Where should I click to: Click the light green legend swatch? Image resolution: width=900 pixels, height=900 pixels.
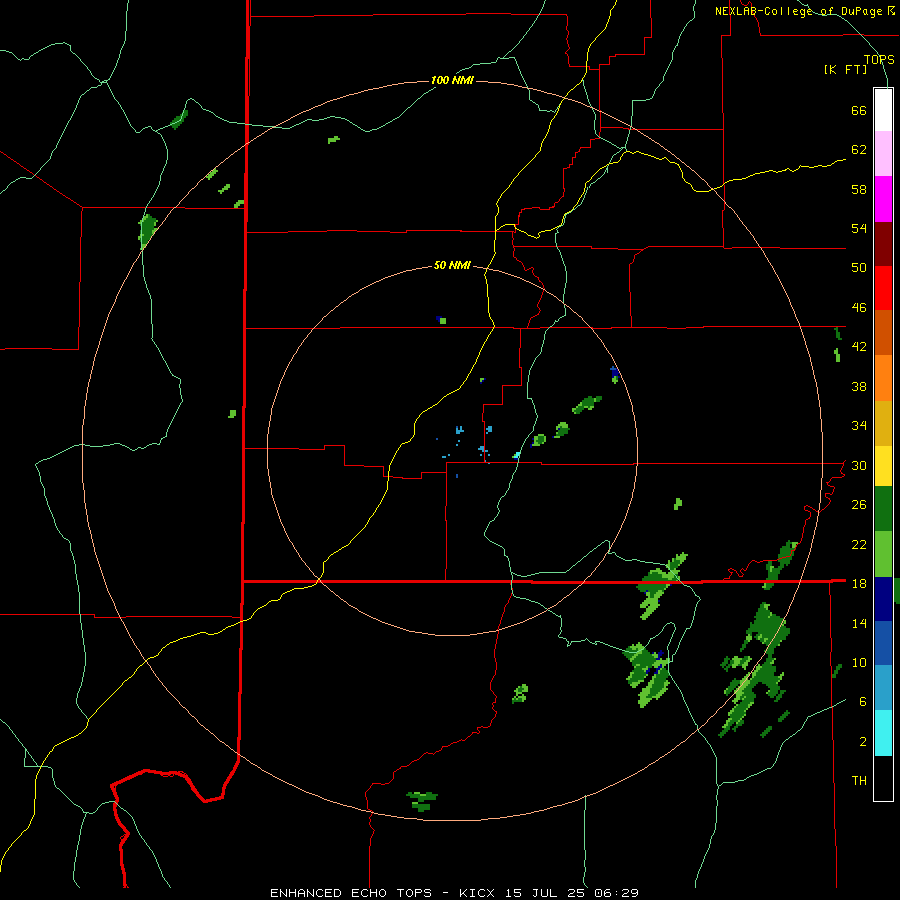883,554
